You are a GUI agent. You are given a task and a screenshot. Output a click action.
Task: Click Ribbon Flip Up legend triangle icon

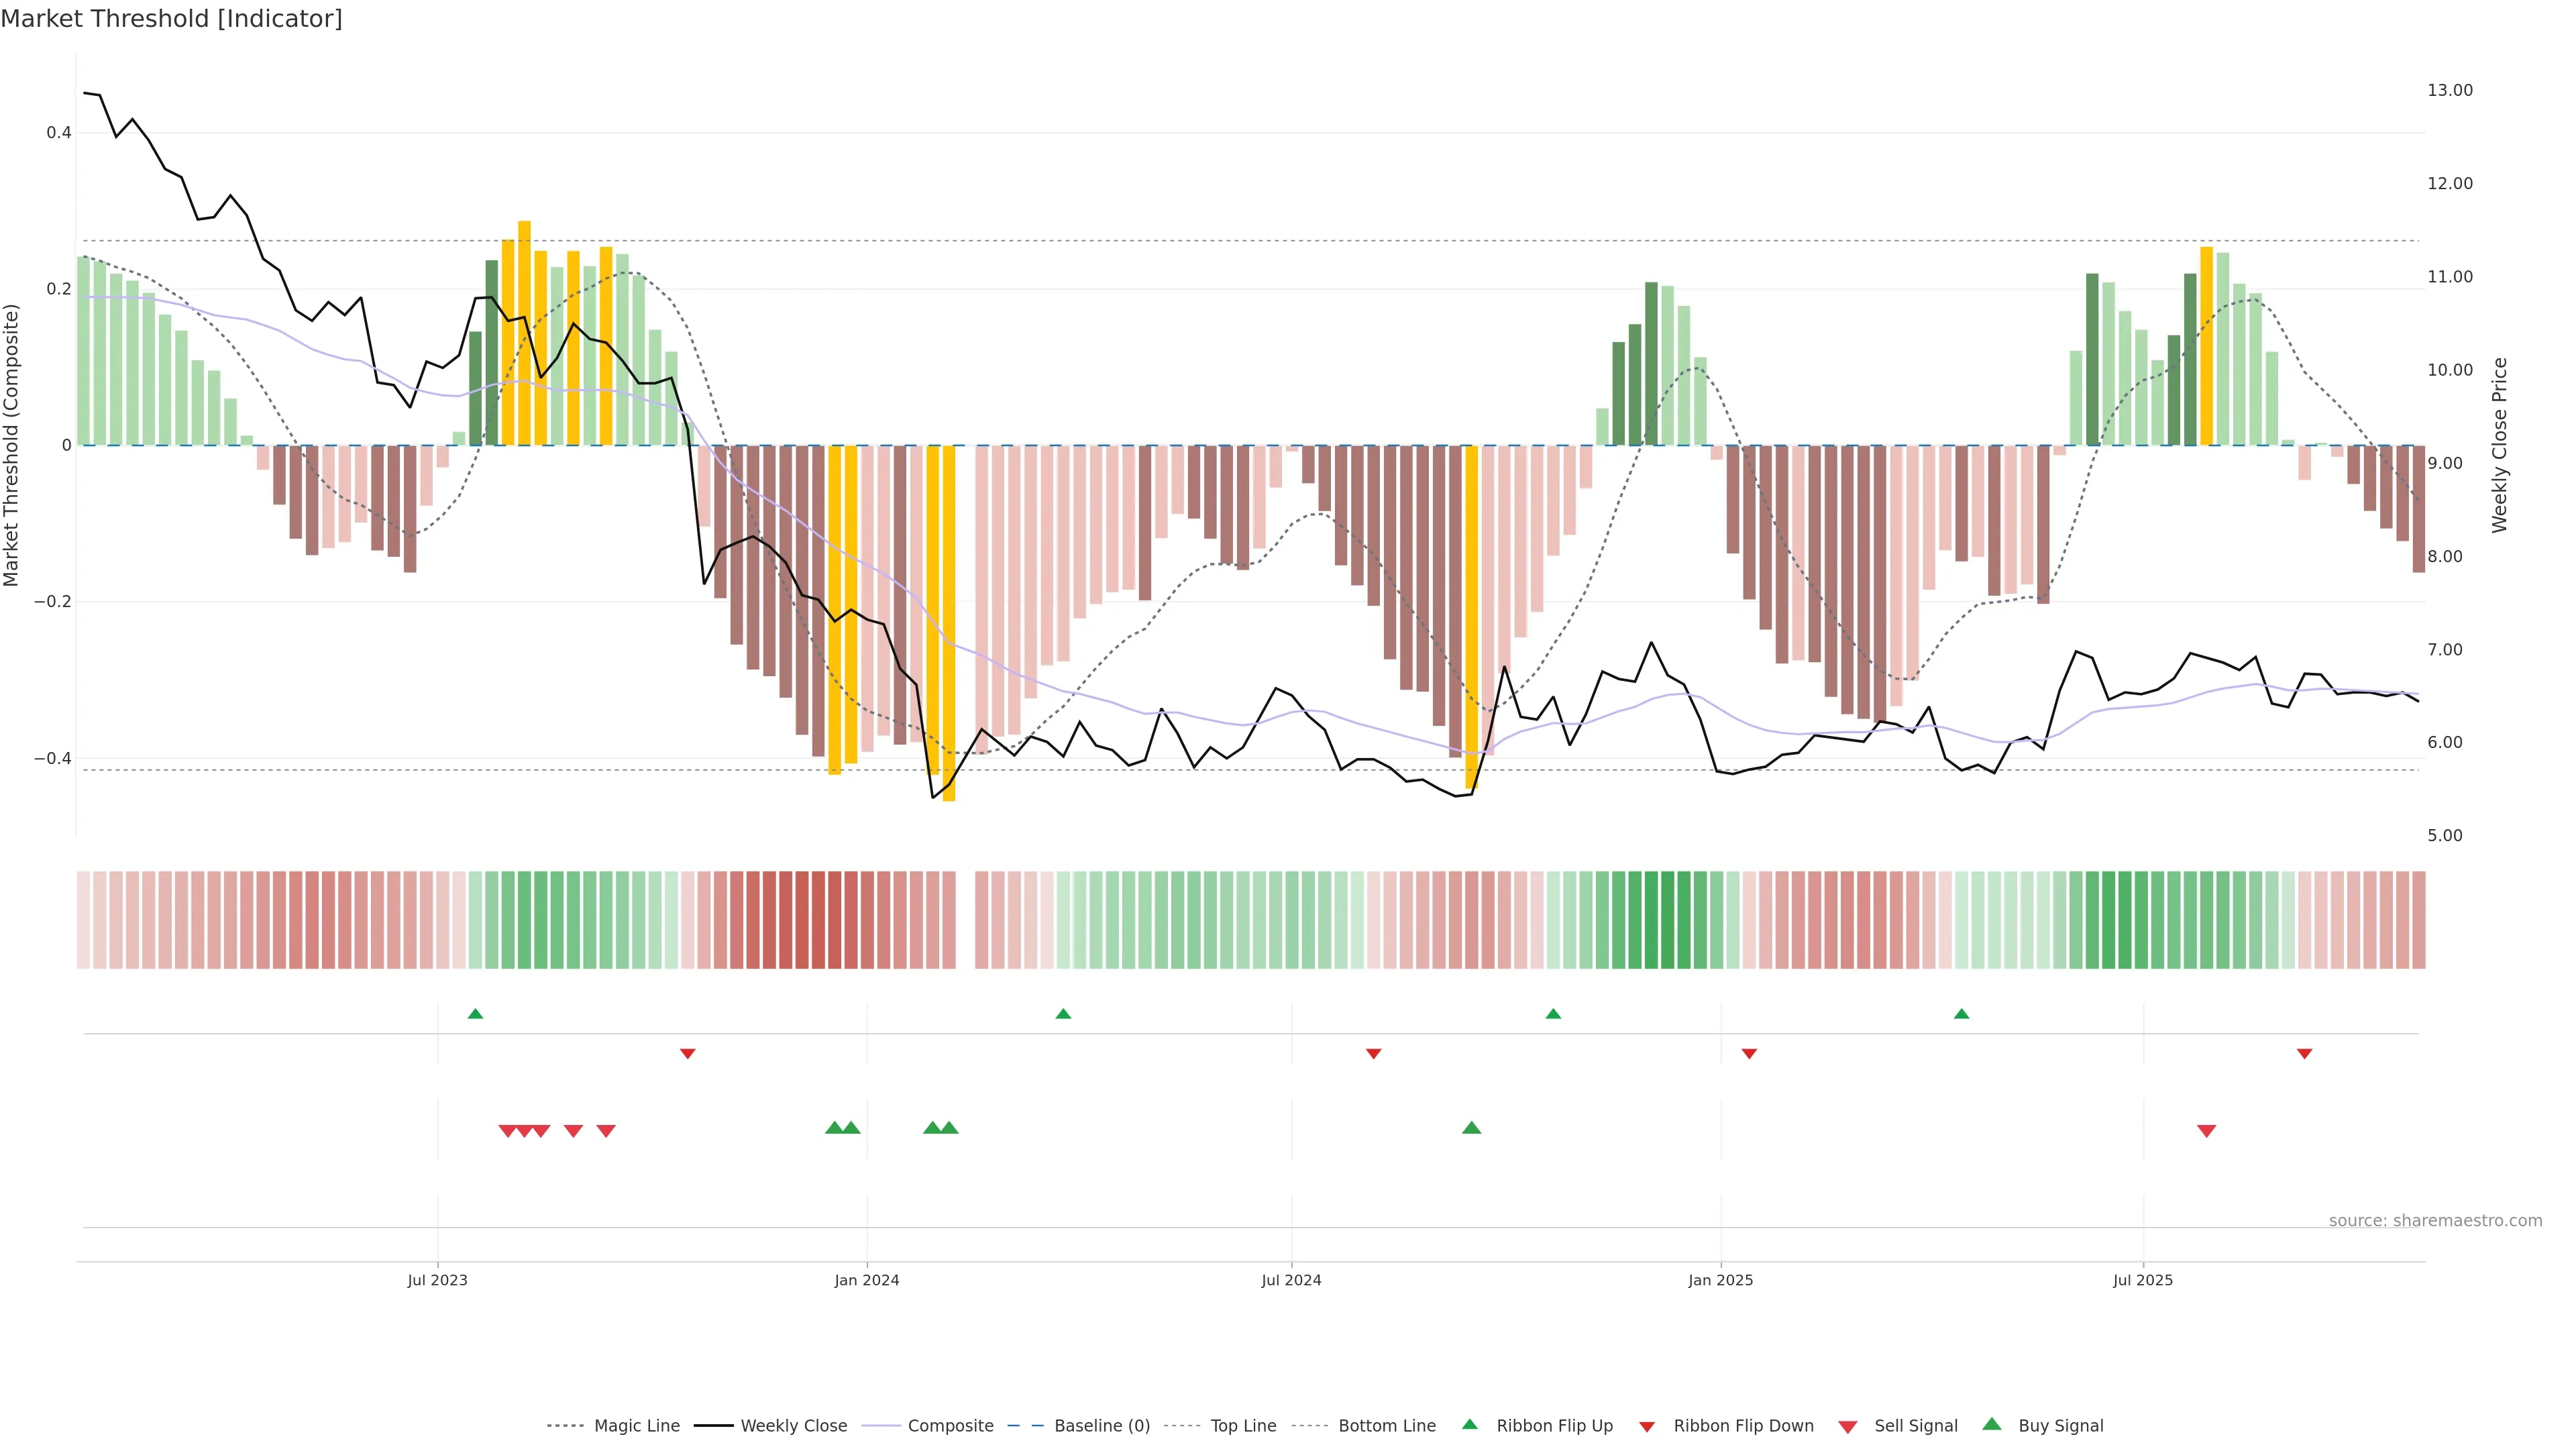tap(1469, 1424)
